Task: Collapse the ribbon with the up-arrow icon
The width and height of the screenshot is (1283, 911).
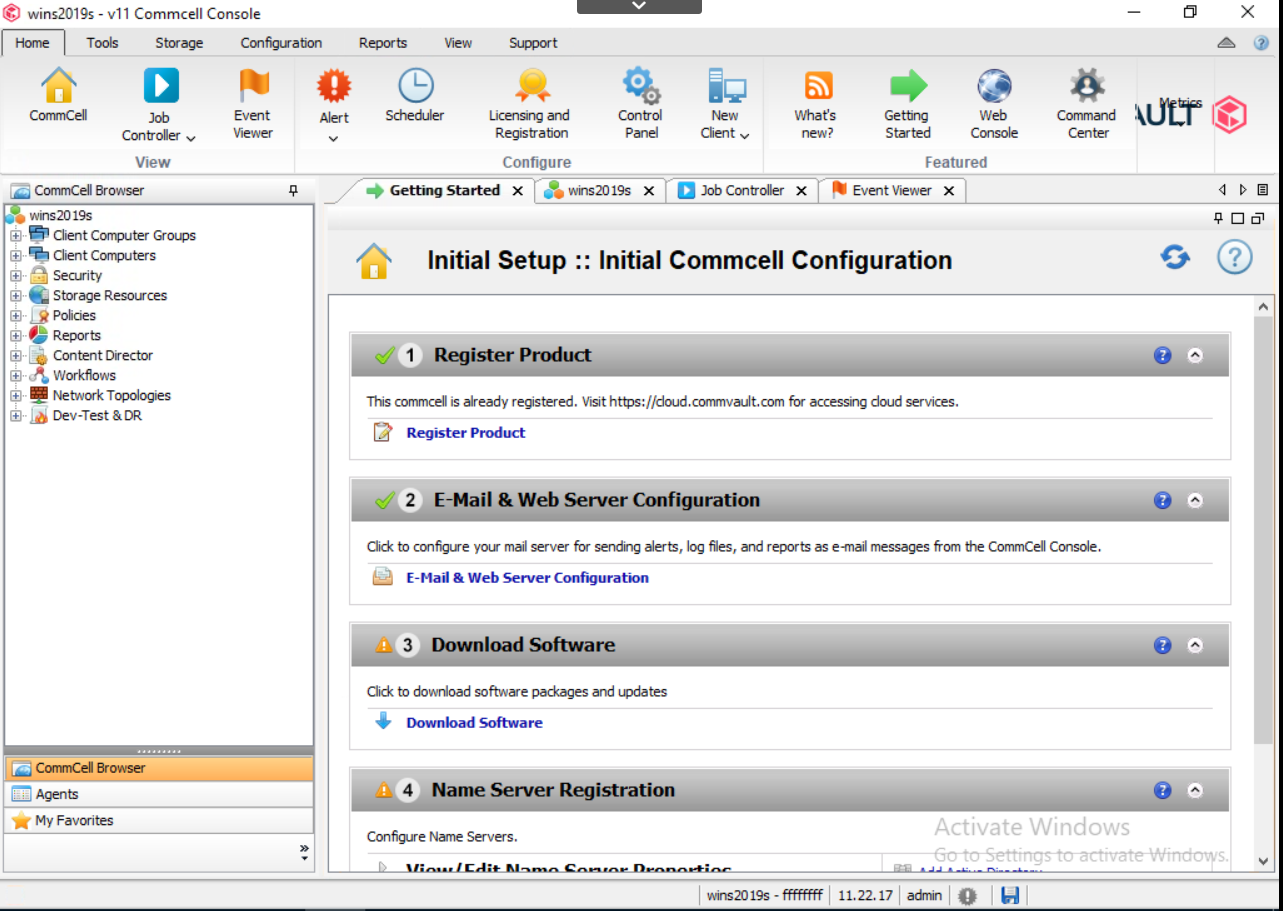Action: coord(1227,43)
